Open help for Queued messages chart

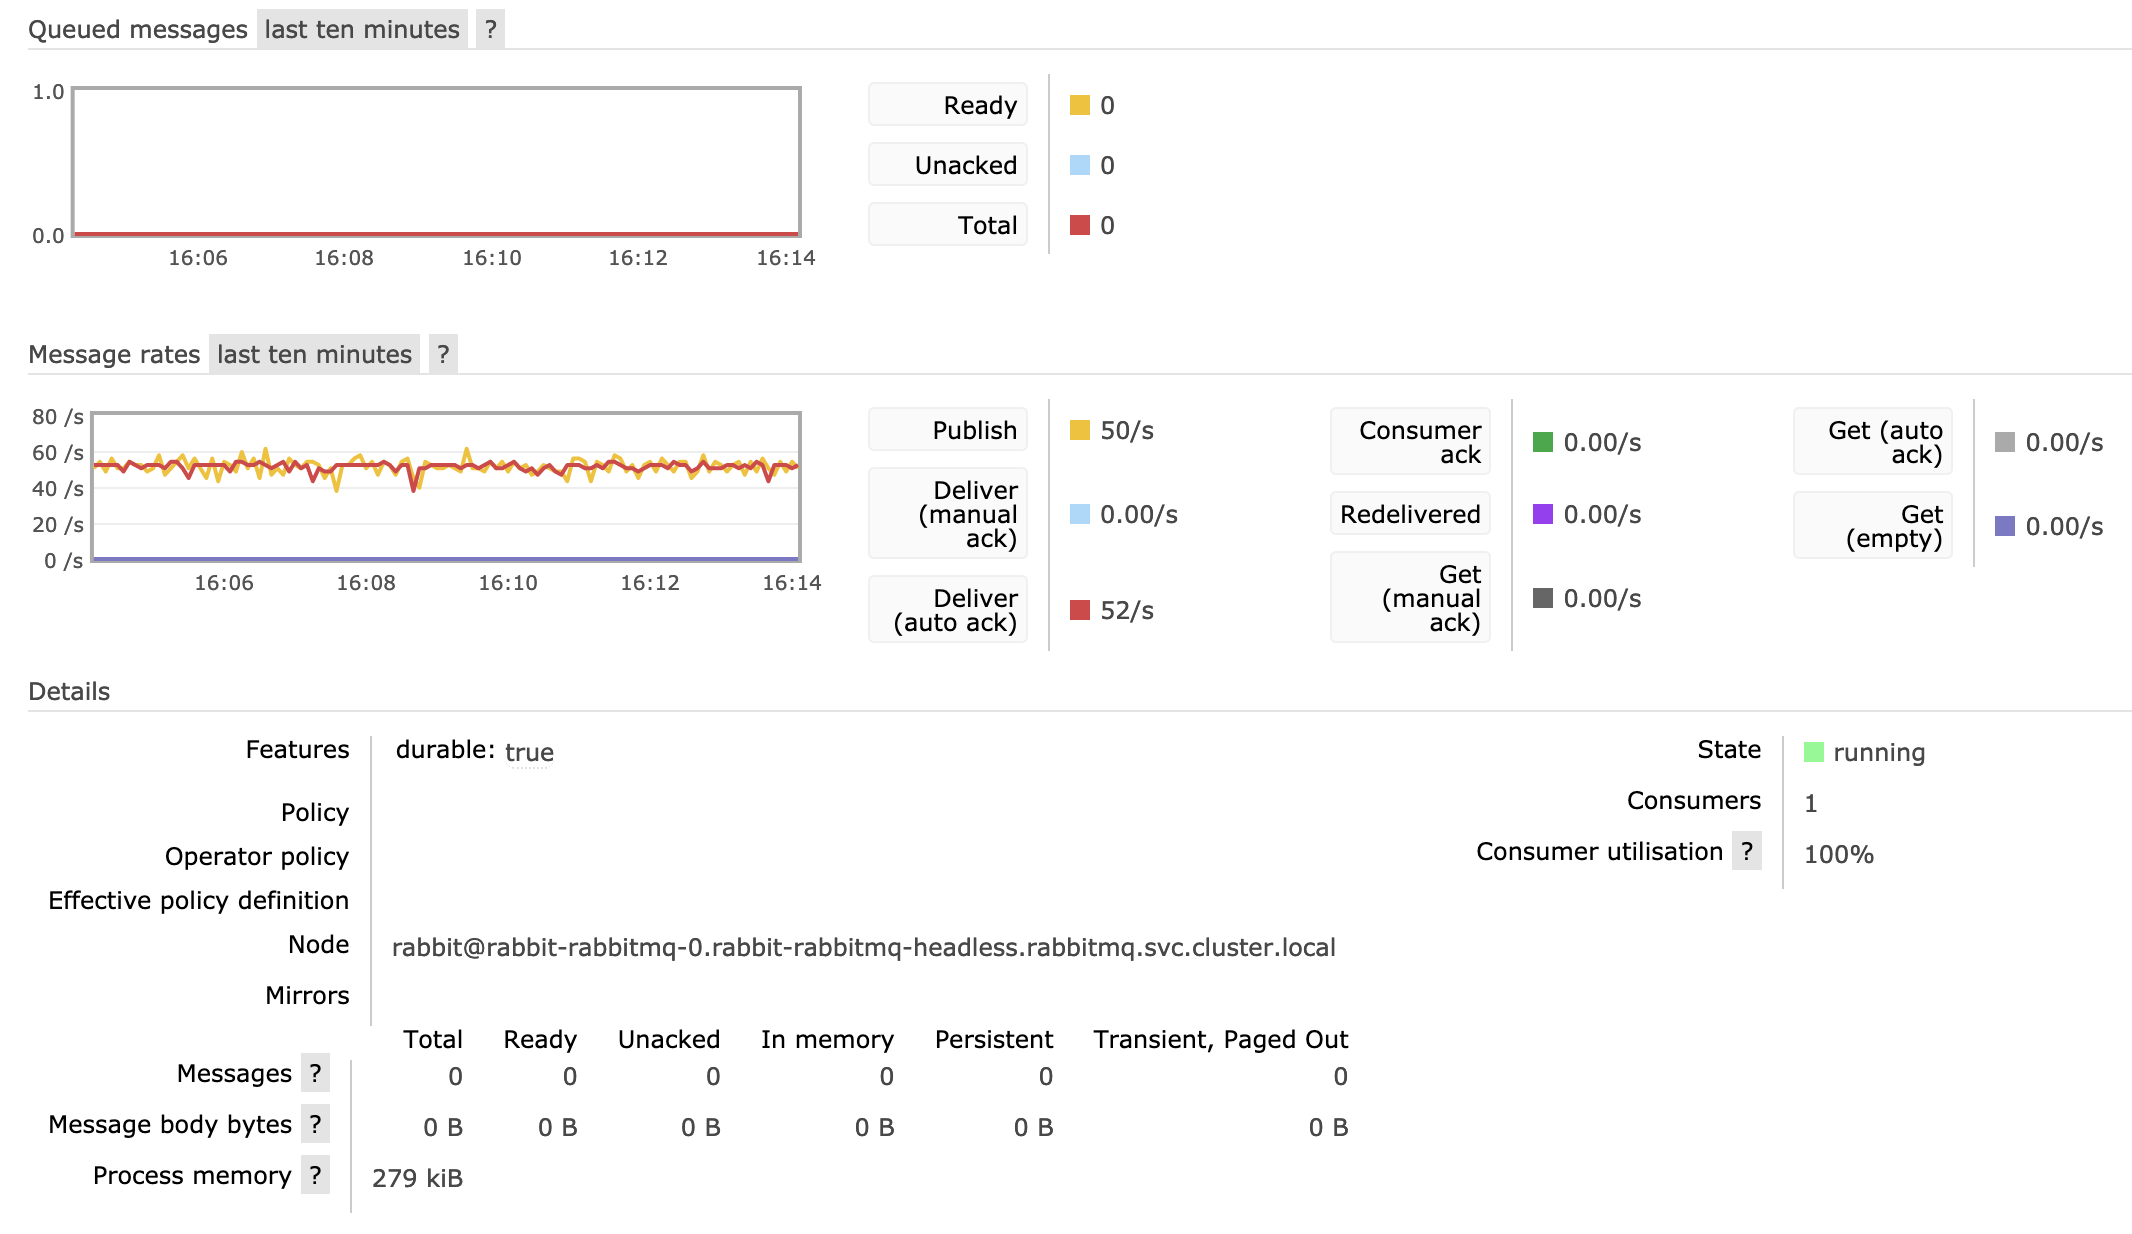[x=489, y=28]
